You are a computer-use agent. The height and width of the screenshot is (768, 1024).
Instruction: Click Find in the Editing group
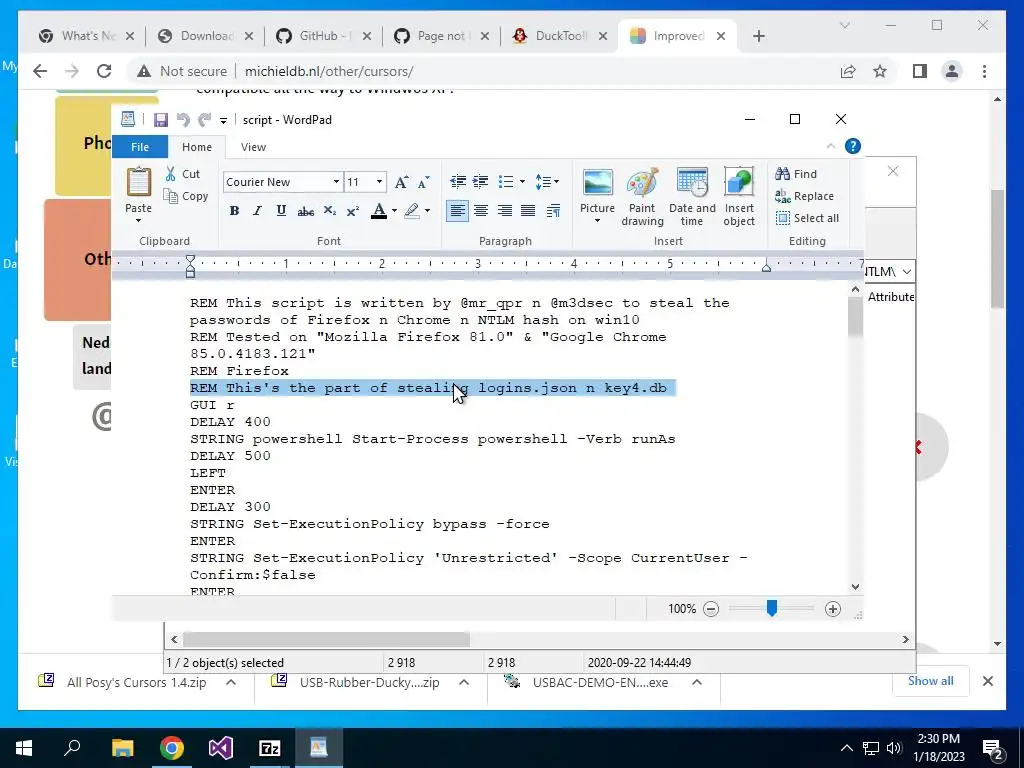tap(796, 174)
